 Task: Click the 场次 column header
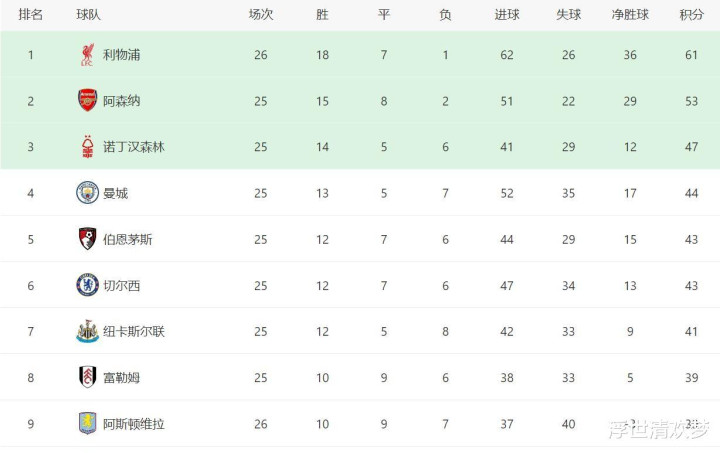[261, 15]
